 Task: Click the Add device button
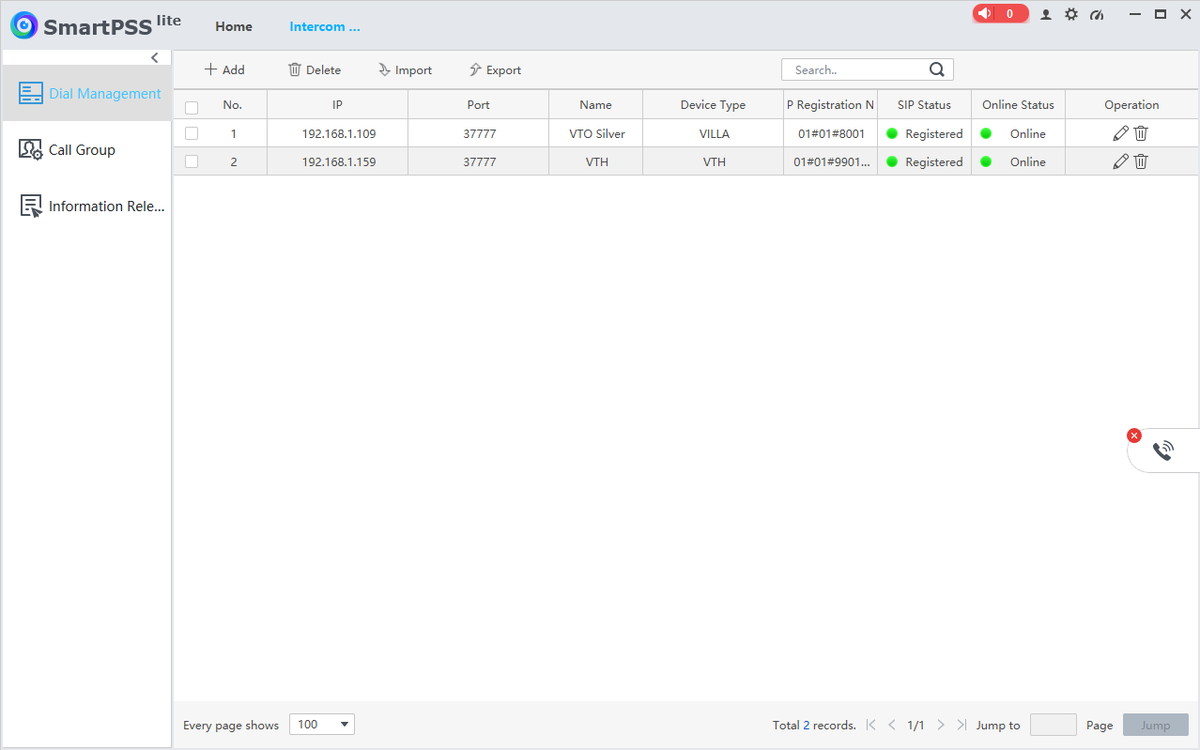point(224,70)
